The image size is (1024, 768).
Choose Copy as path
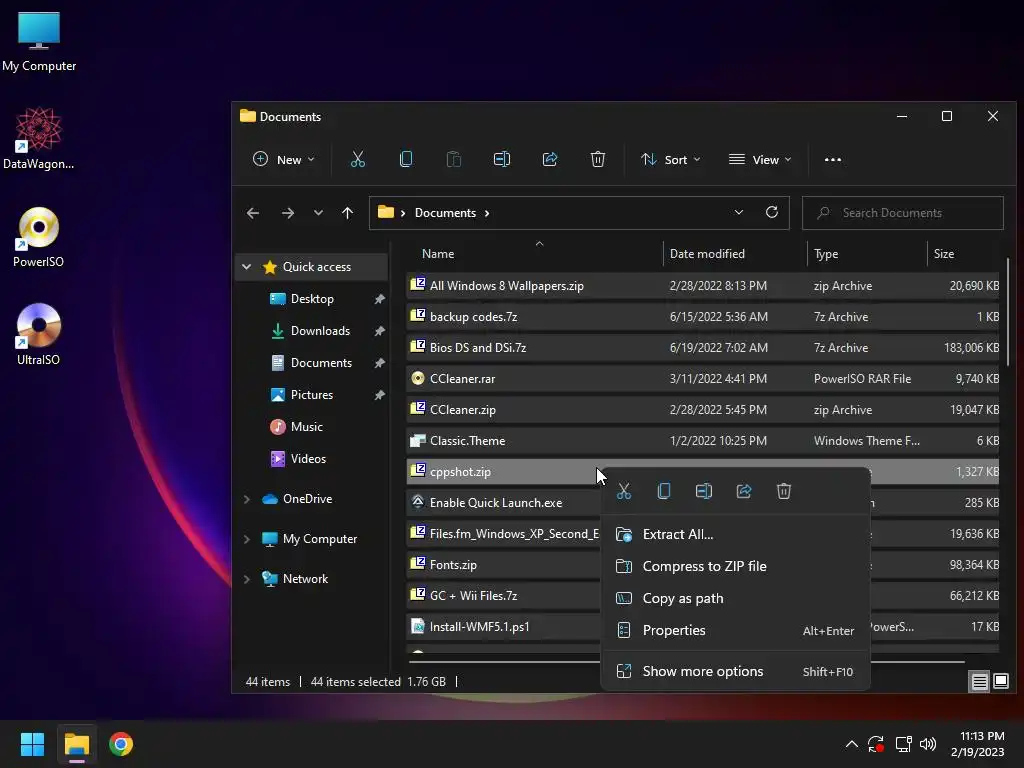tap(735, 598)
